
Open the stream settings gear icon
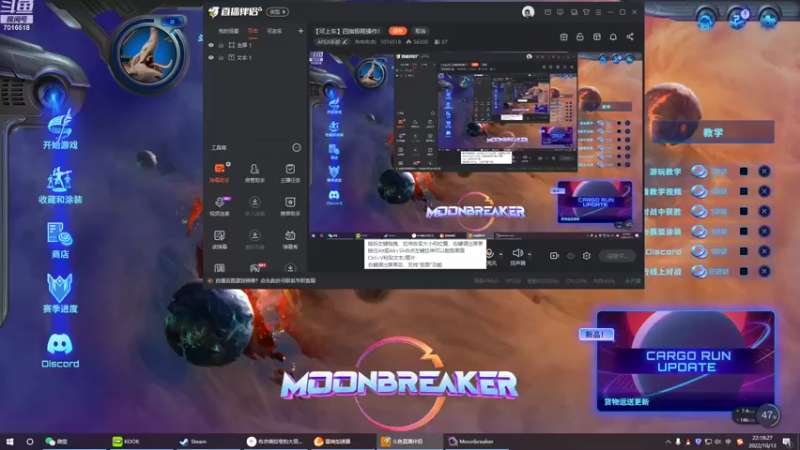point(587,256)
